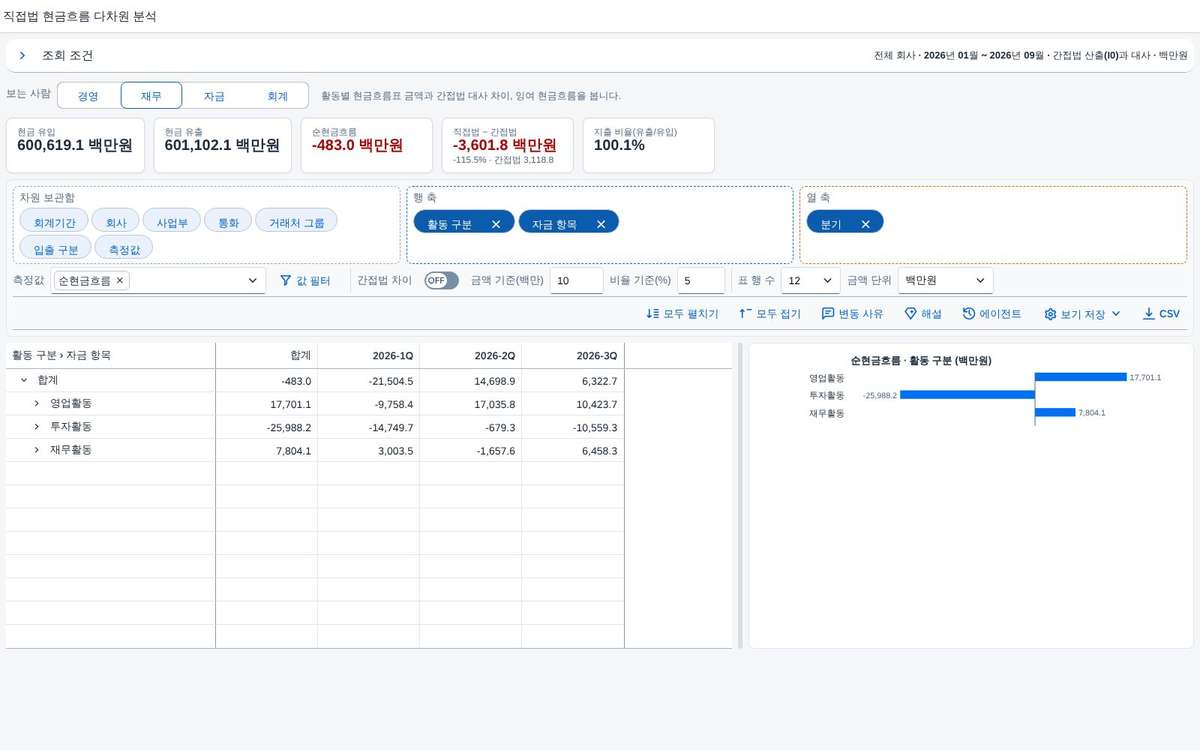Screen dimensions: 1200x750
Task: Click the 지출 비율 KPI card
Action: pos(649,145)
